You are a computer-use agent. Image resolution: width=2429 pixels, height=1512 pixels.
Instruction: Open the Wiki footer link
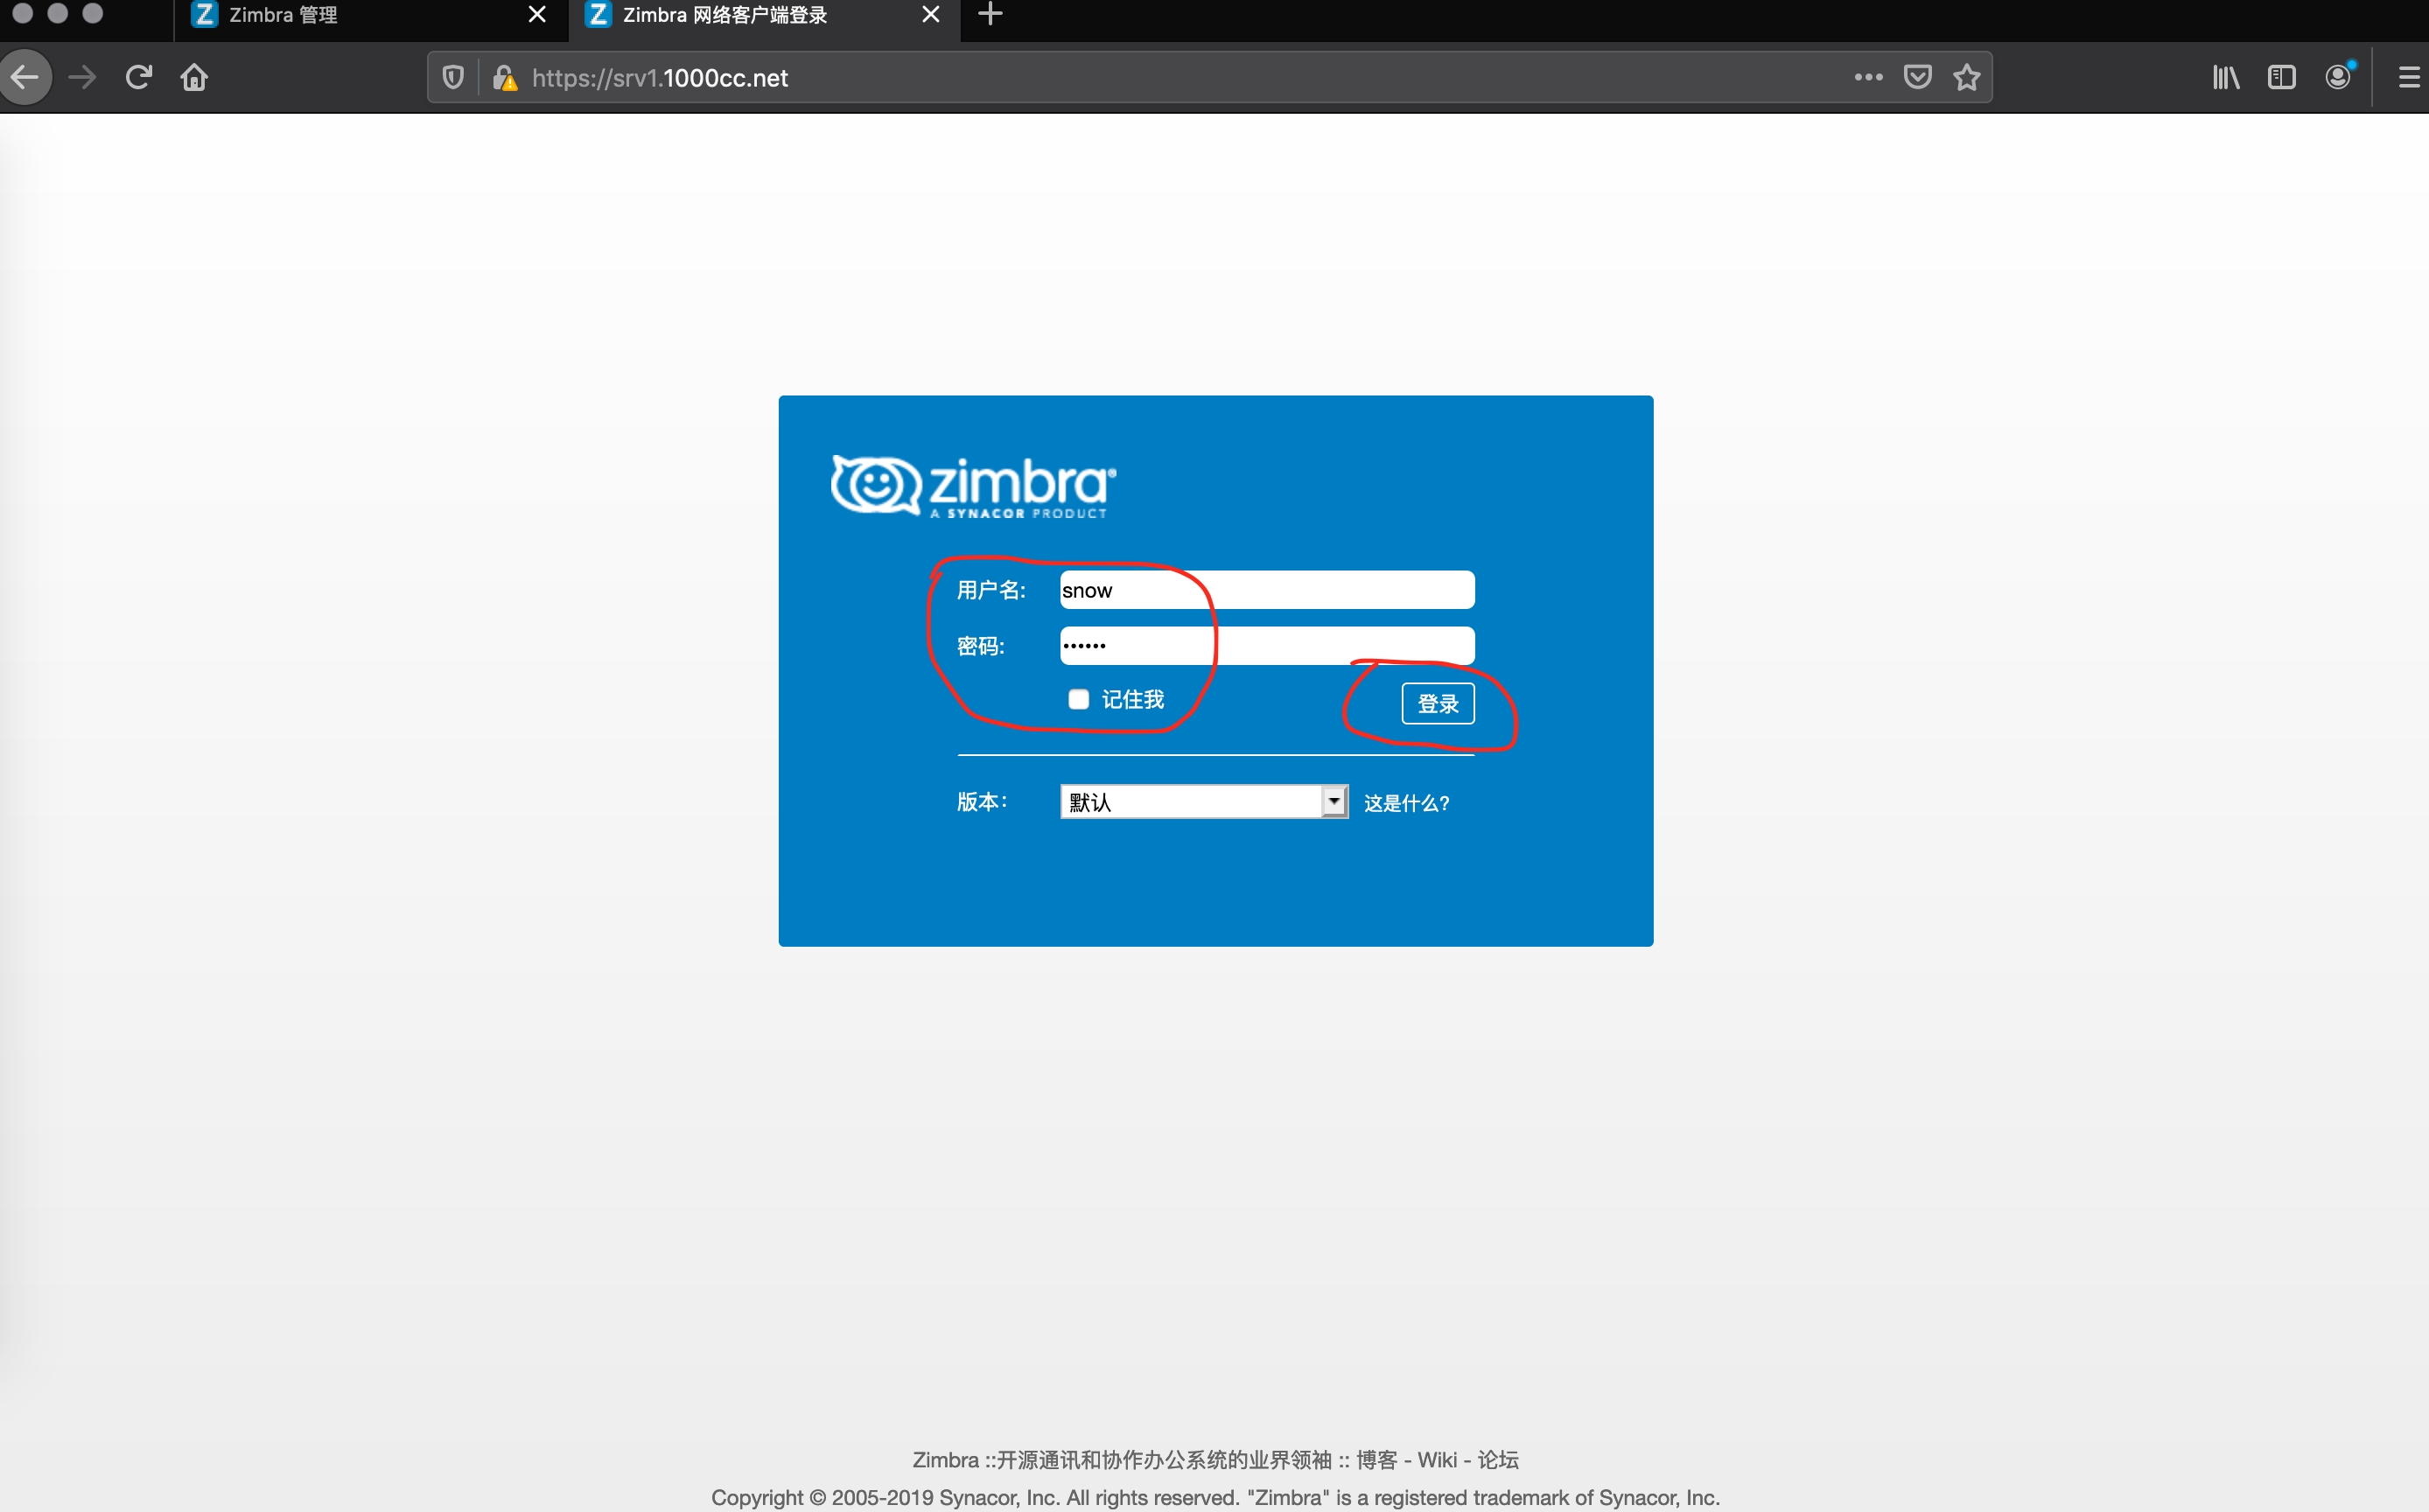click(x=1437, y=1460)
